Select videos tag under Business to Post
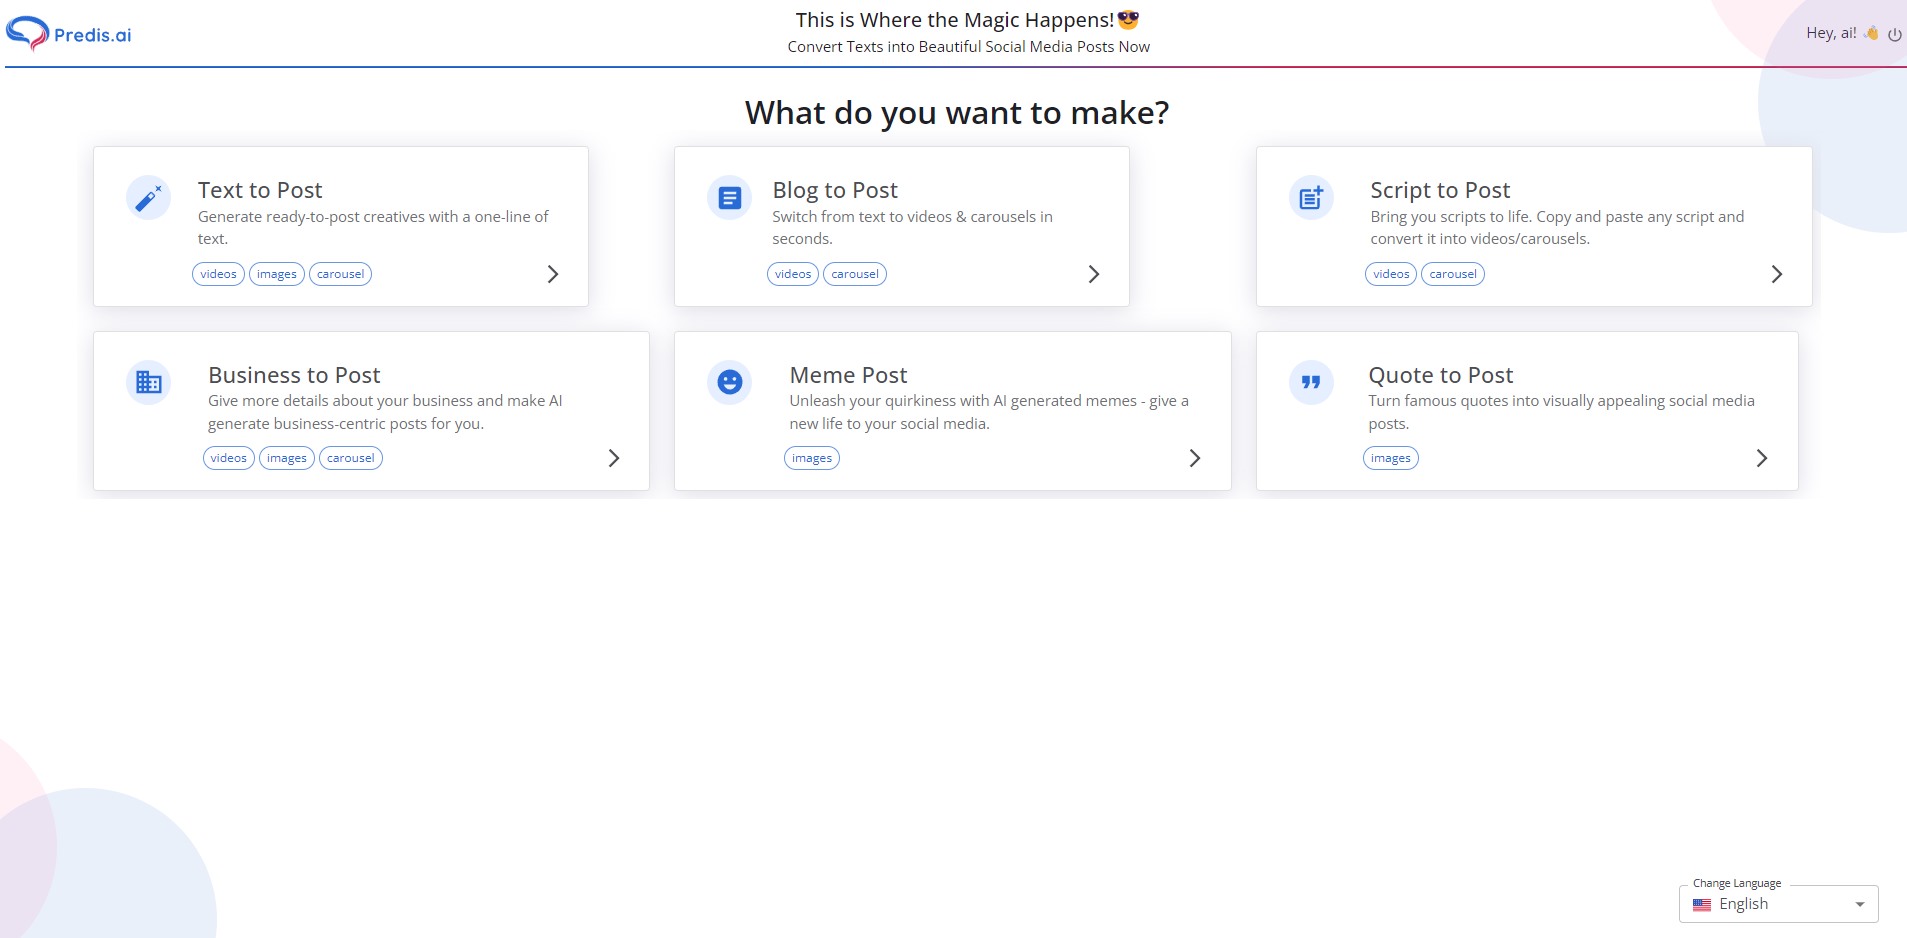The height and width of the screenshot is (938, 1907). click(x=229, y=458)
